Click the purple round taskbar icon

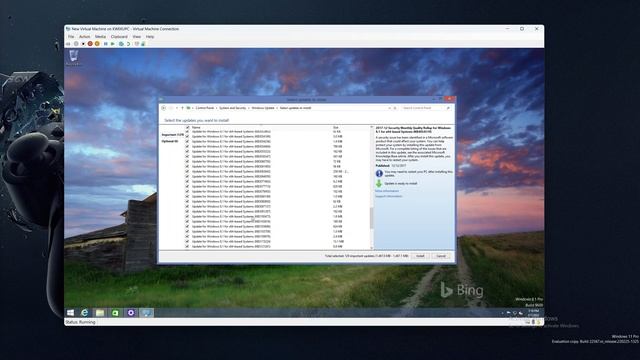coord(131,313)
